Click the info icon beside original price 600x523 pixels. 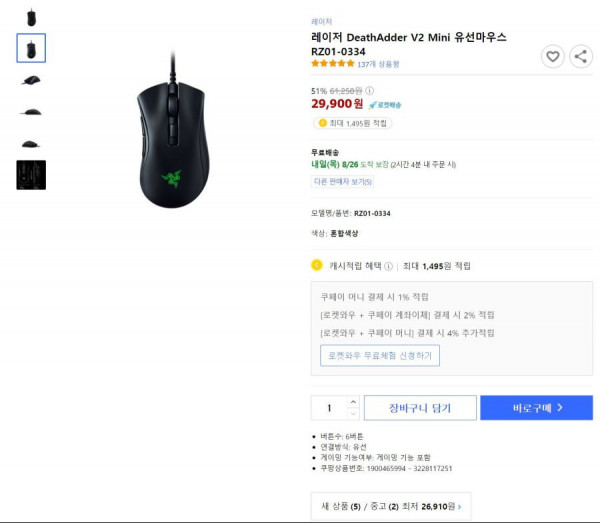click(369, 91)
